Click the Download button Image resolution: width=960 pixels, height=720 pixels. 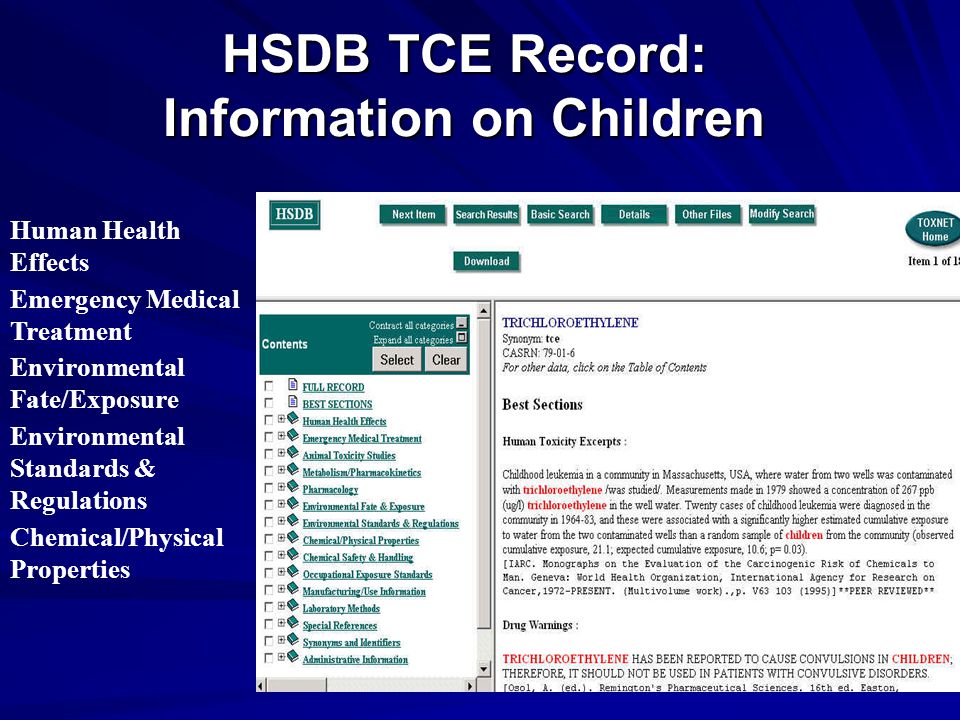[487, 261]
